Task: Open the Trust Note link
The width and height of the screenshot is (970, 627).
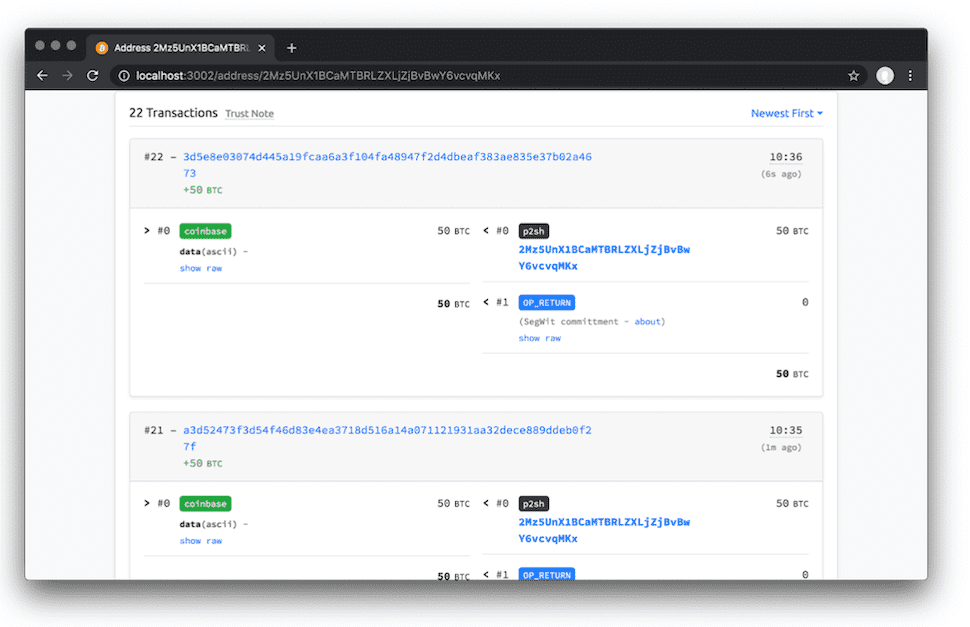Action: point(249,113)
